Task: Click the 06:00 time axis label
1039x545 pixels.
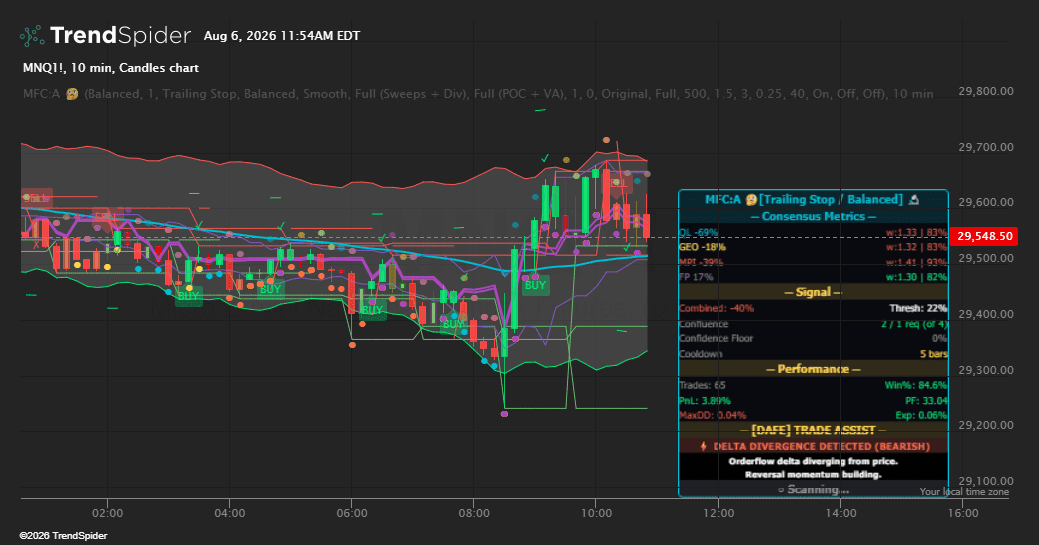Action: click(352, 513)
